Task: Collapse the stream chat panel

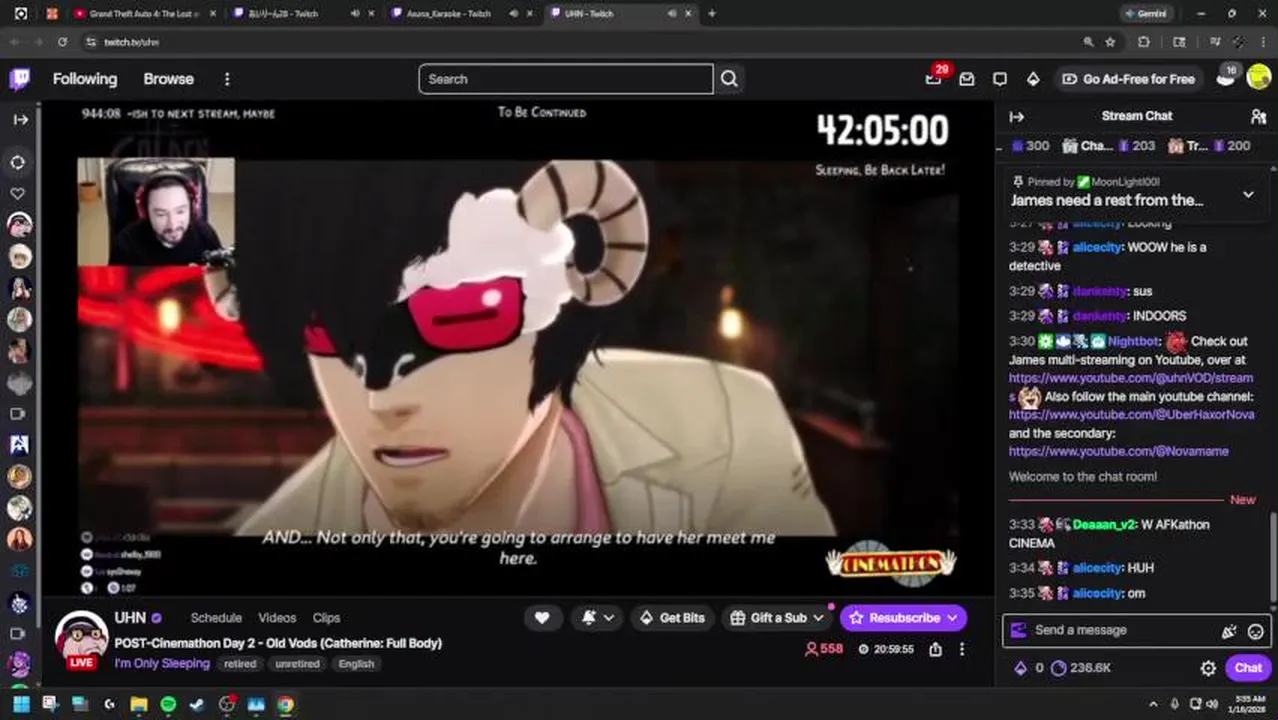Action: click(x=1017, y=117)
